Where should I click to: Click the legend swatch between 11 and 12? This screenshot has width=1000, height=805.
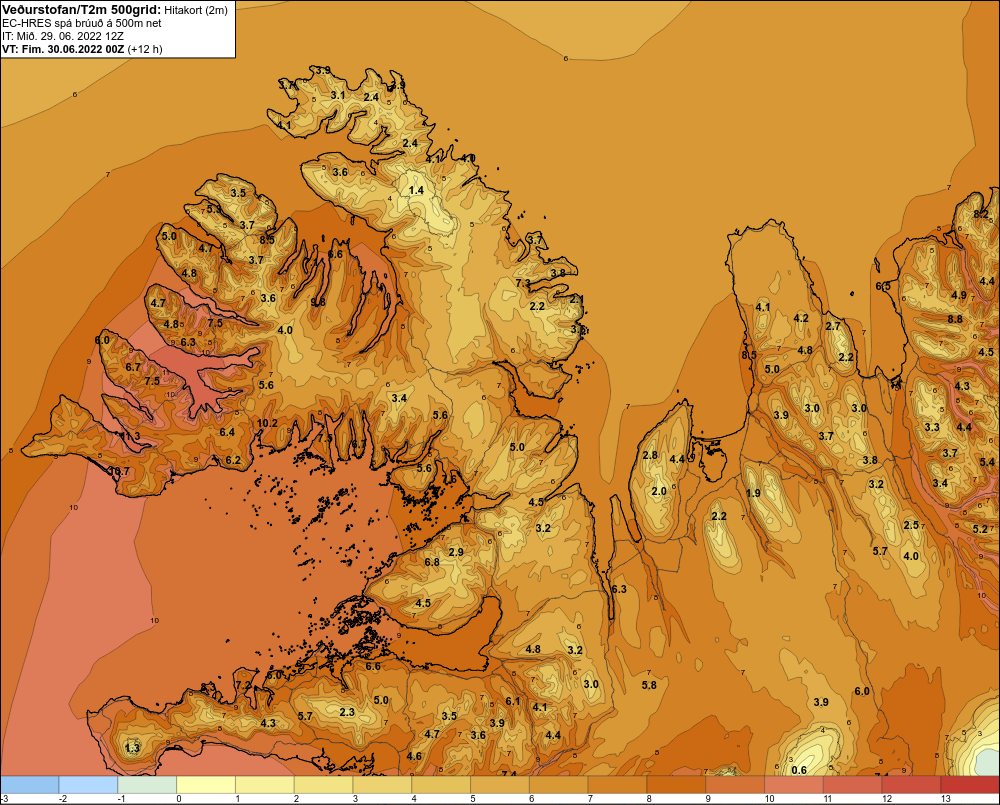[853, 785]
